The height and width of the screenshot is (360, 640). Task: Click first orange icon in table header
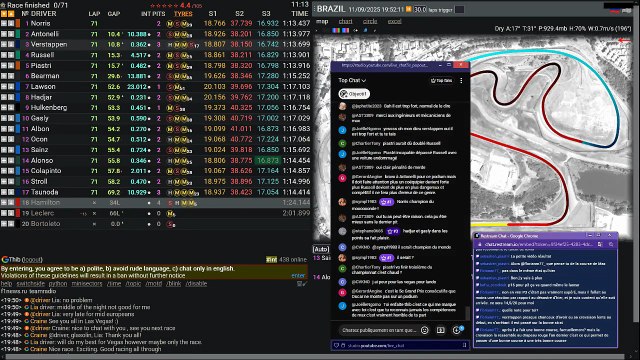[x=4, y=13]
